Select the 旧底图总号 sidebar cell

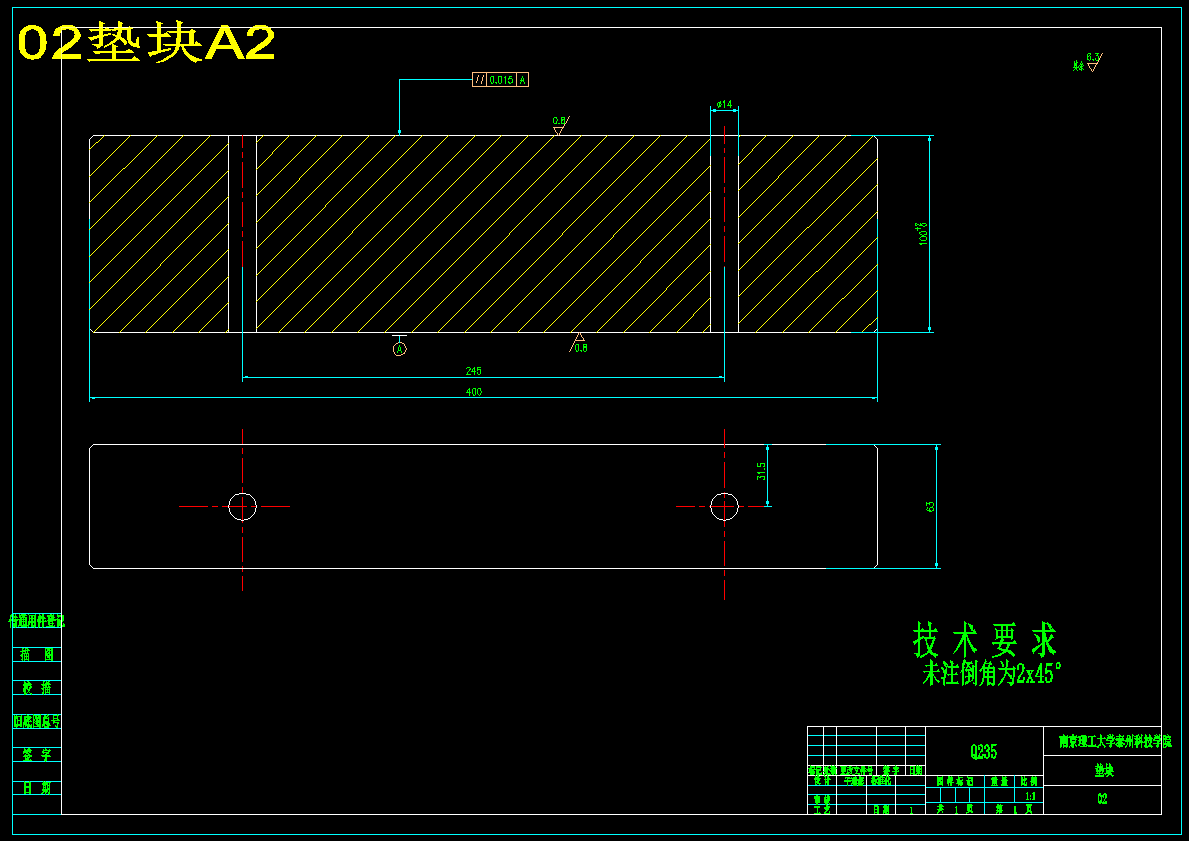point(36,721)
